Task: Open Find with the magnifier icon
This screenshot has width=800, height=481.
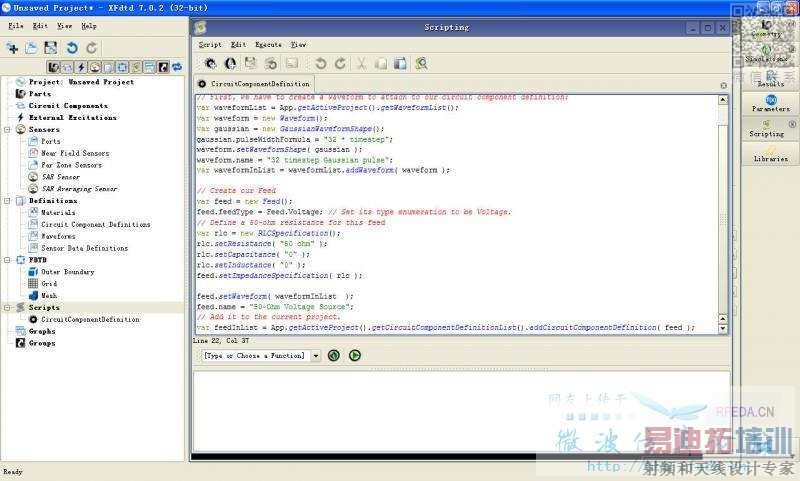Action: click(x=421, y=64)
